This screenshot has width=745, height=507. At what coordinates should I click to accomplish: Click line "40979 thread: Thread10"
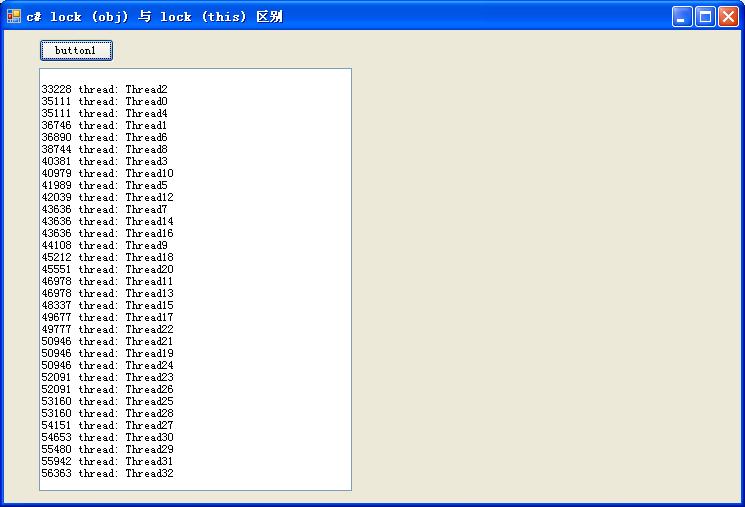tap(107, 173)
